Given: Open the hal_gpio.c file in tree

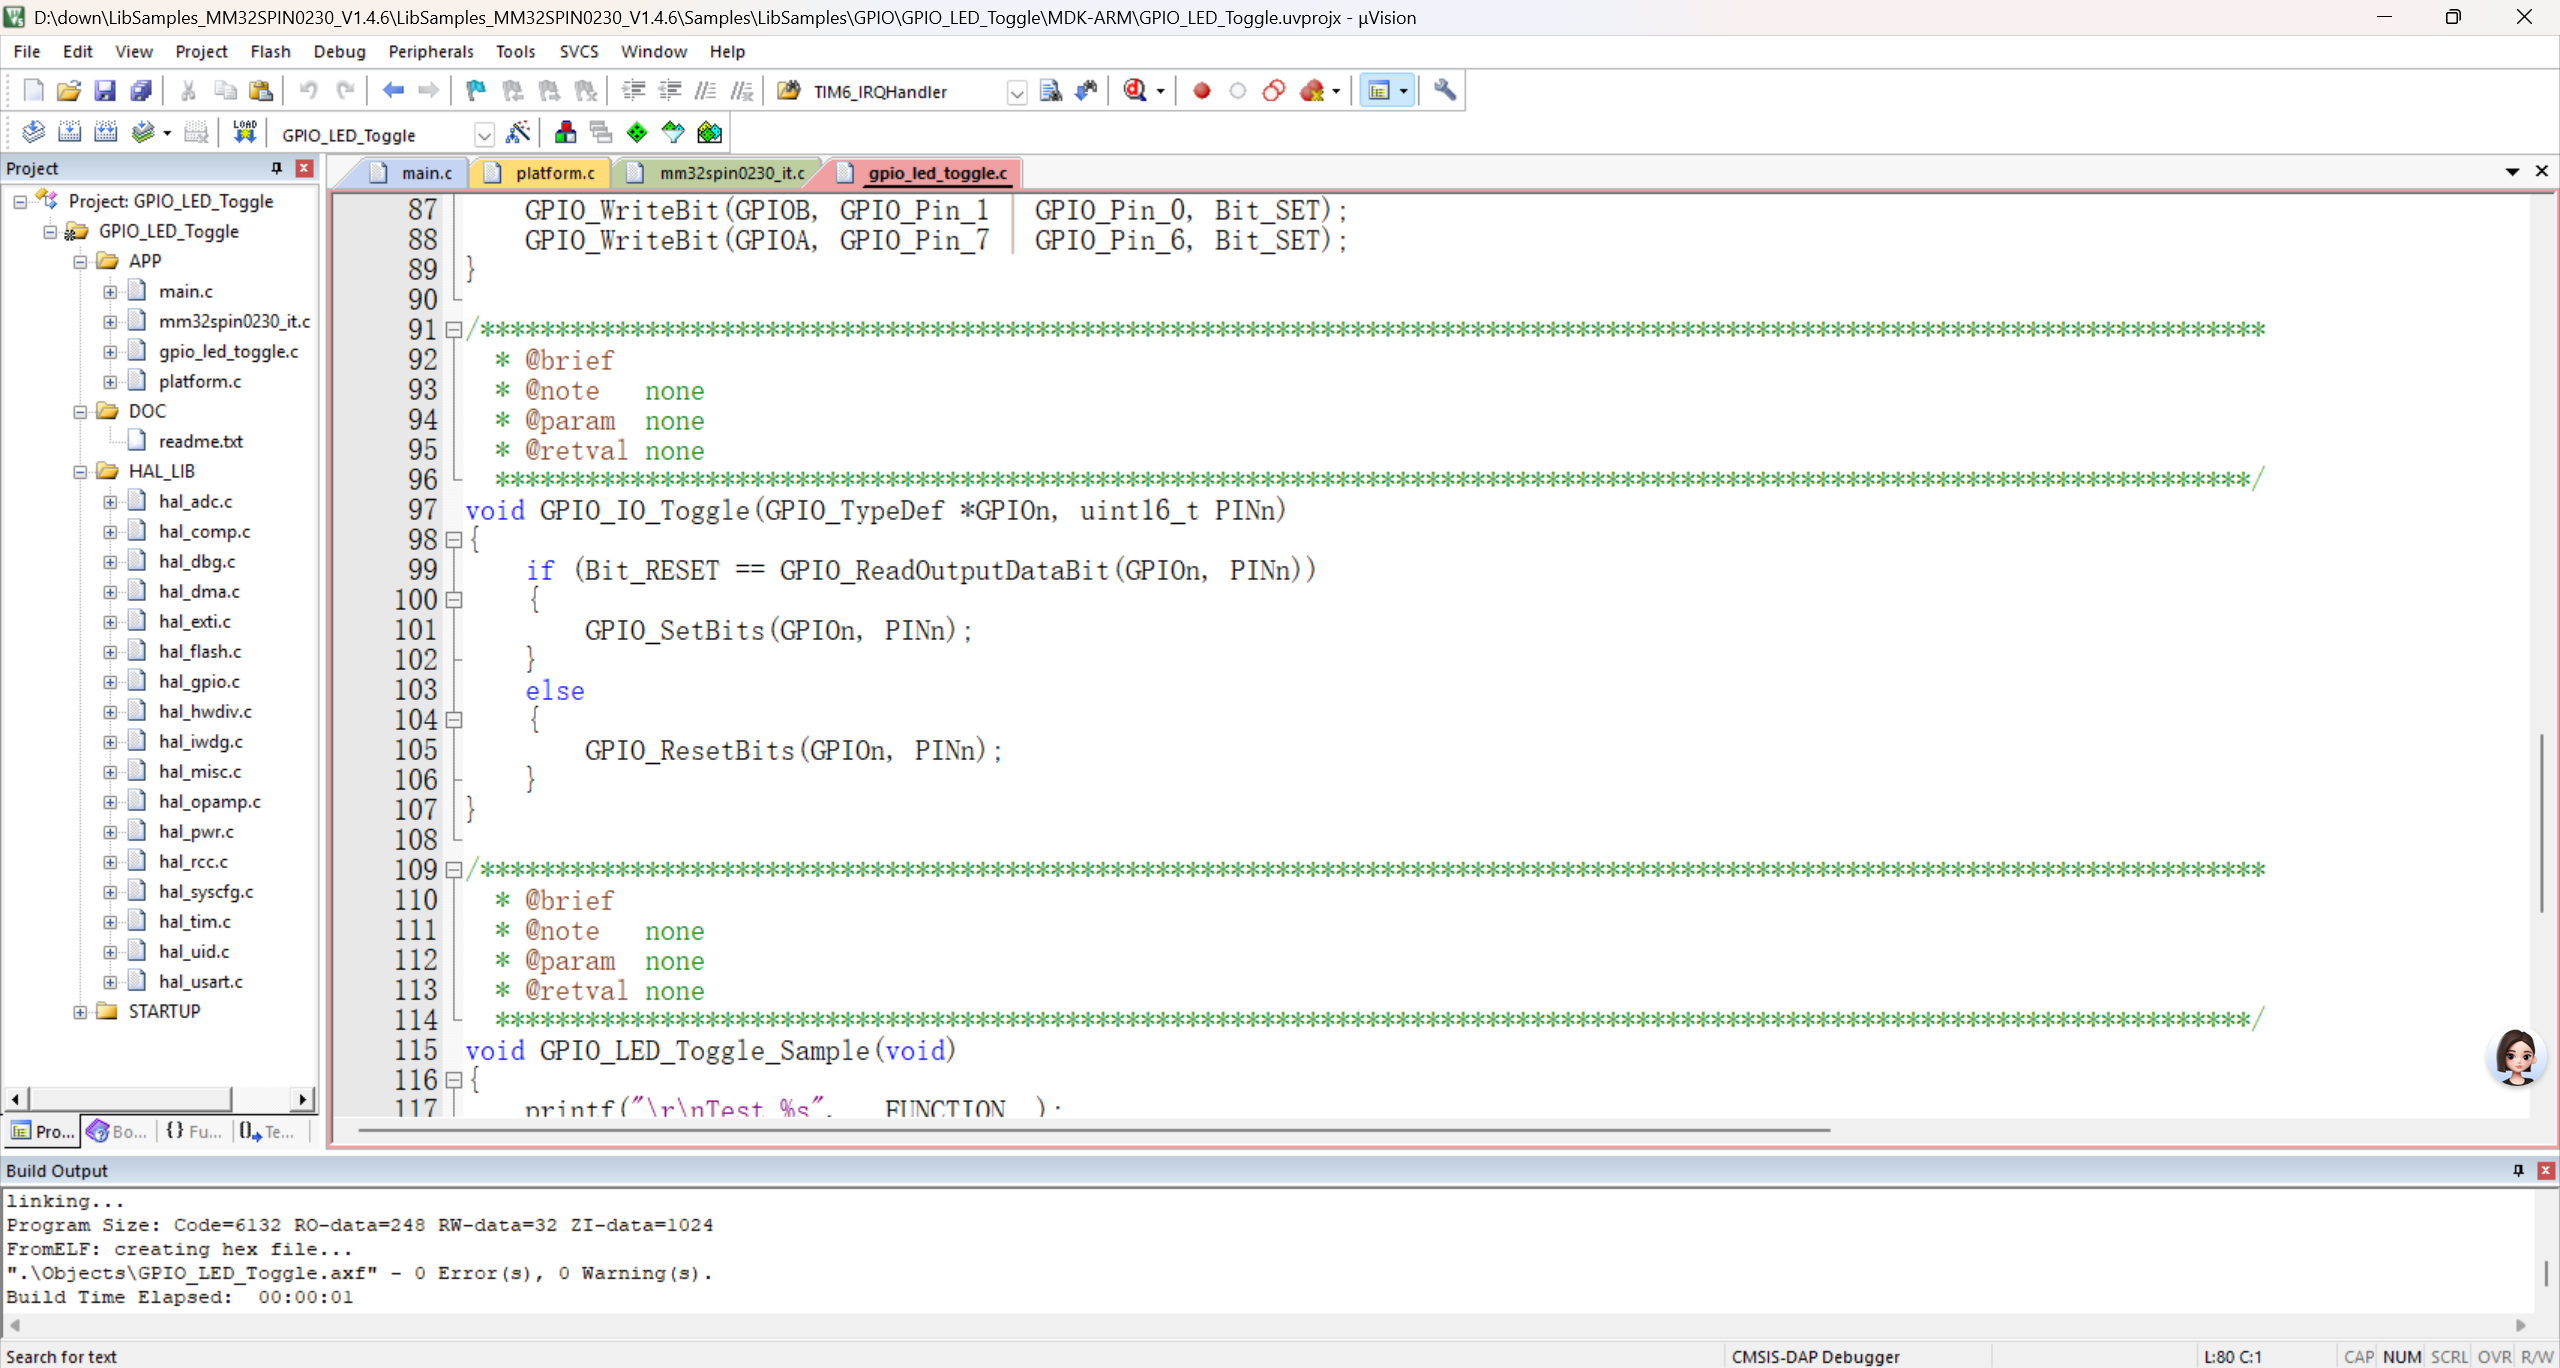Looking at the screenshot, I should tap(199, 682).
